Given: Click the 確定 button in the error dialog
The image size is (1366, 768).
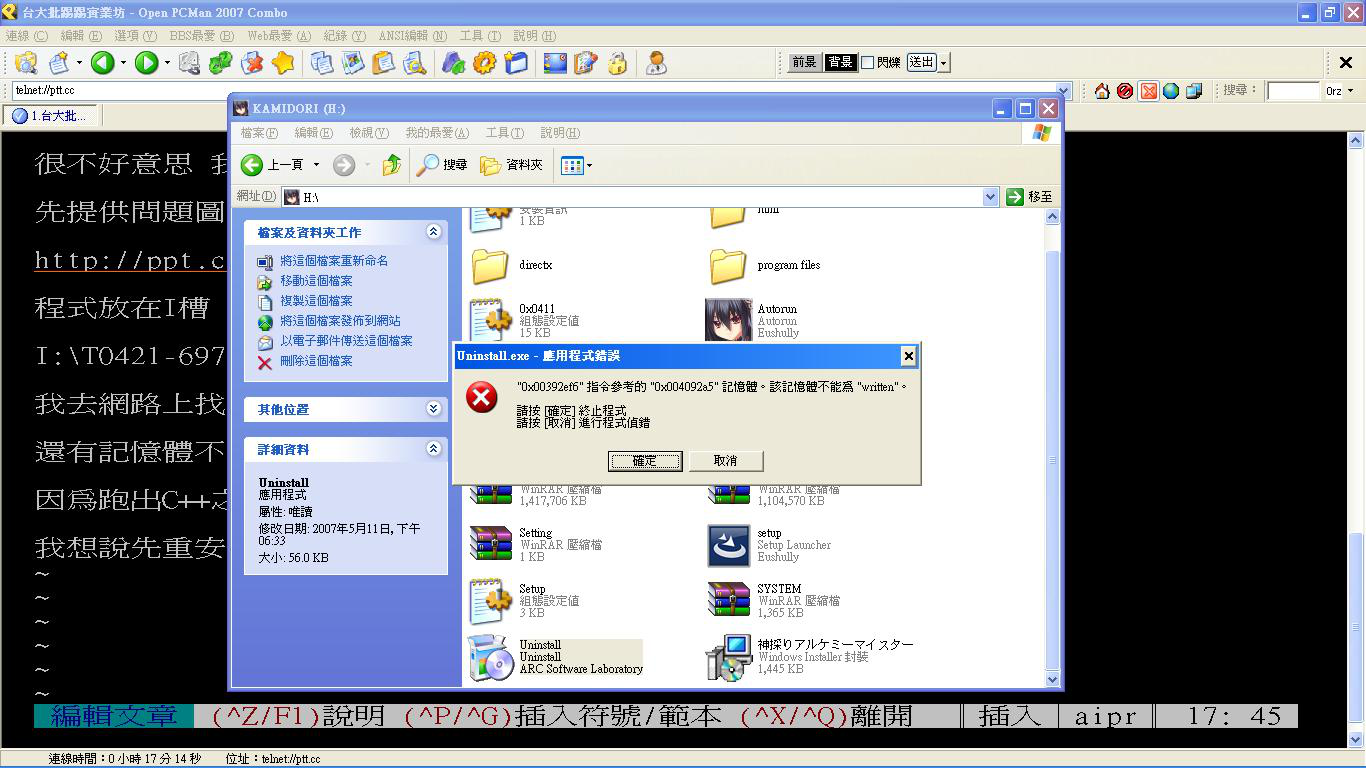Looking at the screenshot, I should 645,461.
